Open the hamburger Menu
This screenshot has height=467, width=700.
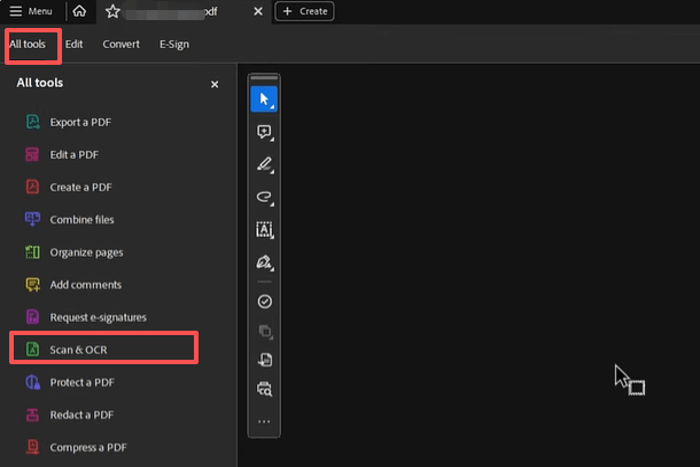point(30,11)
